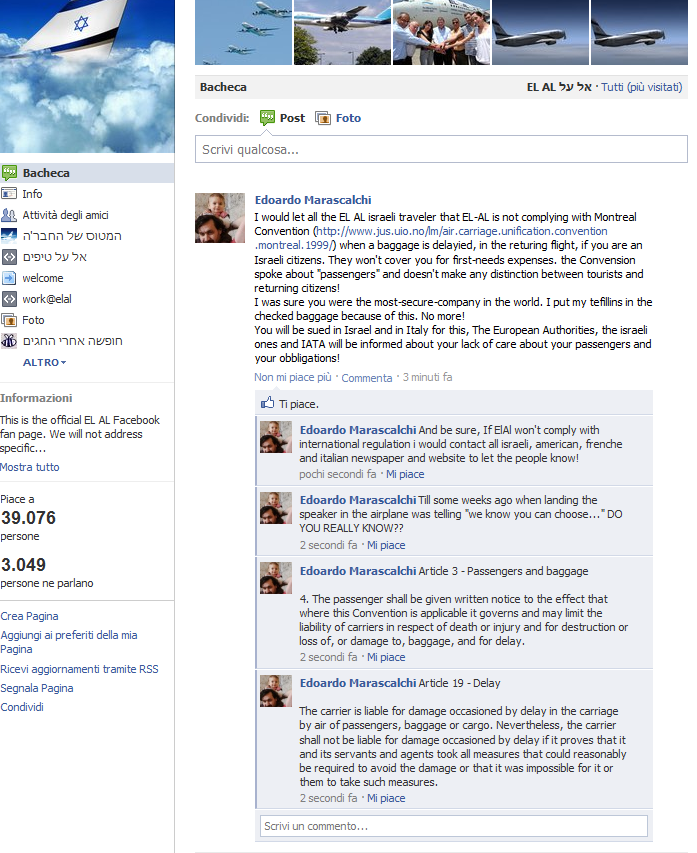
Task: Click the 39.076 like count
Action: coord(28,518)
